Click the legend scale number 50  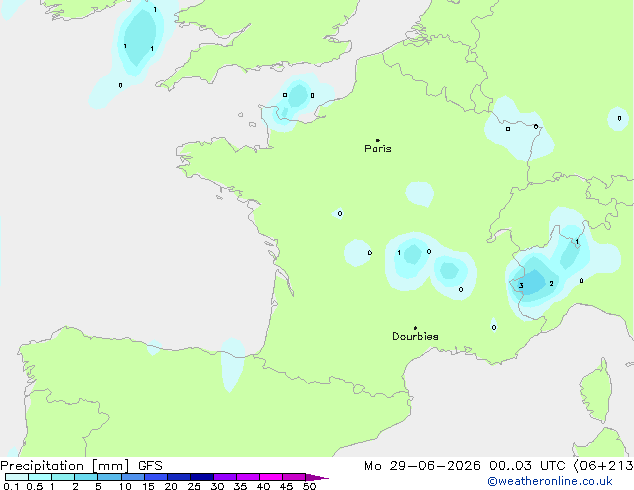coord(310,486)
